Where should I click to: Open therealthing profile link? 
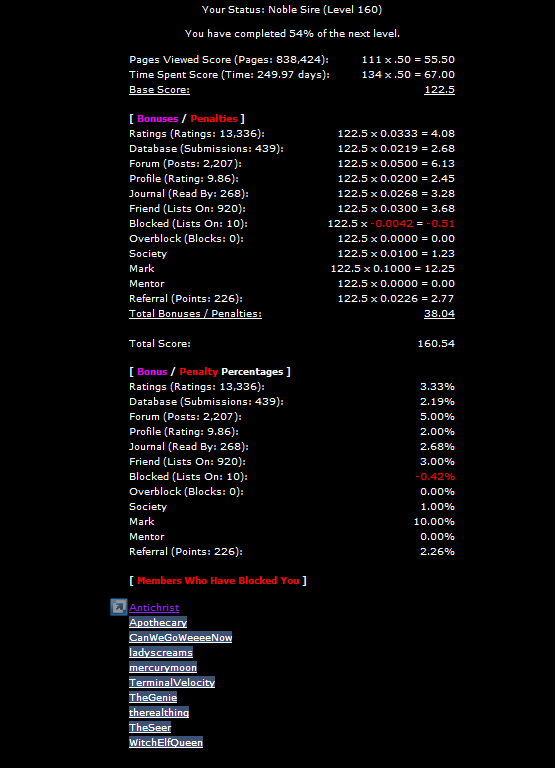(159, 713)
